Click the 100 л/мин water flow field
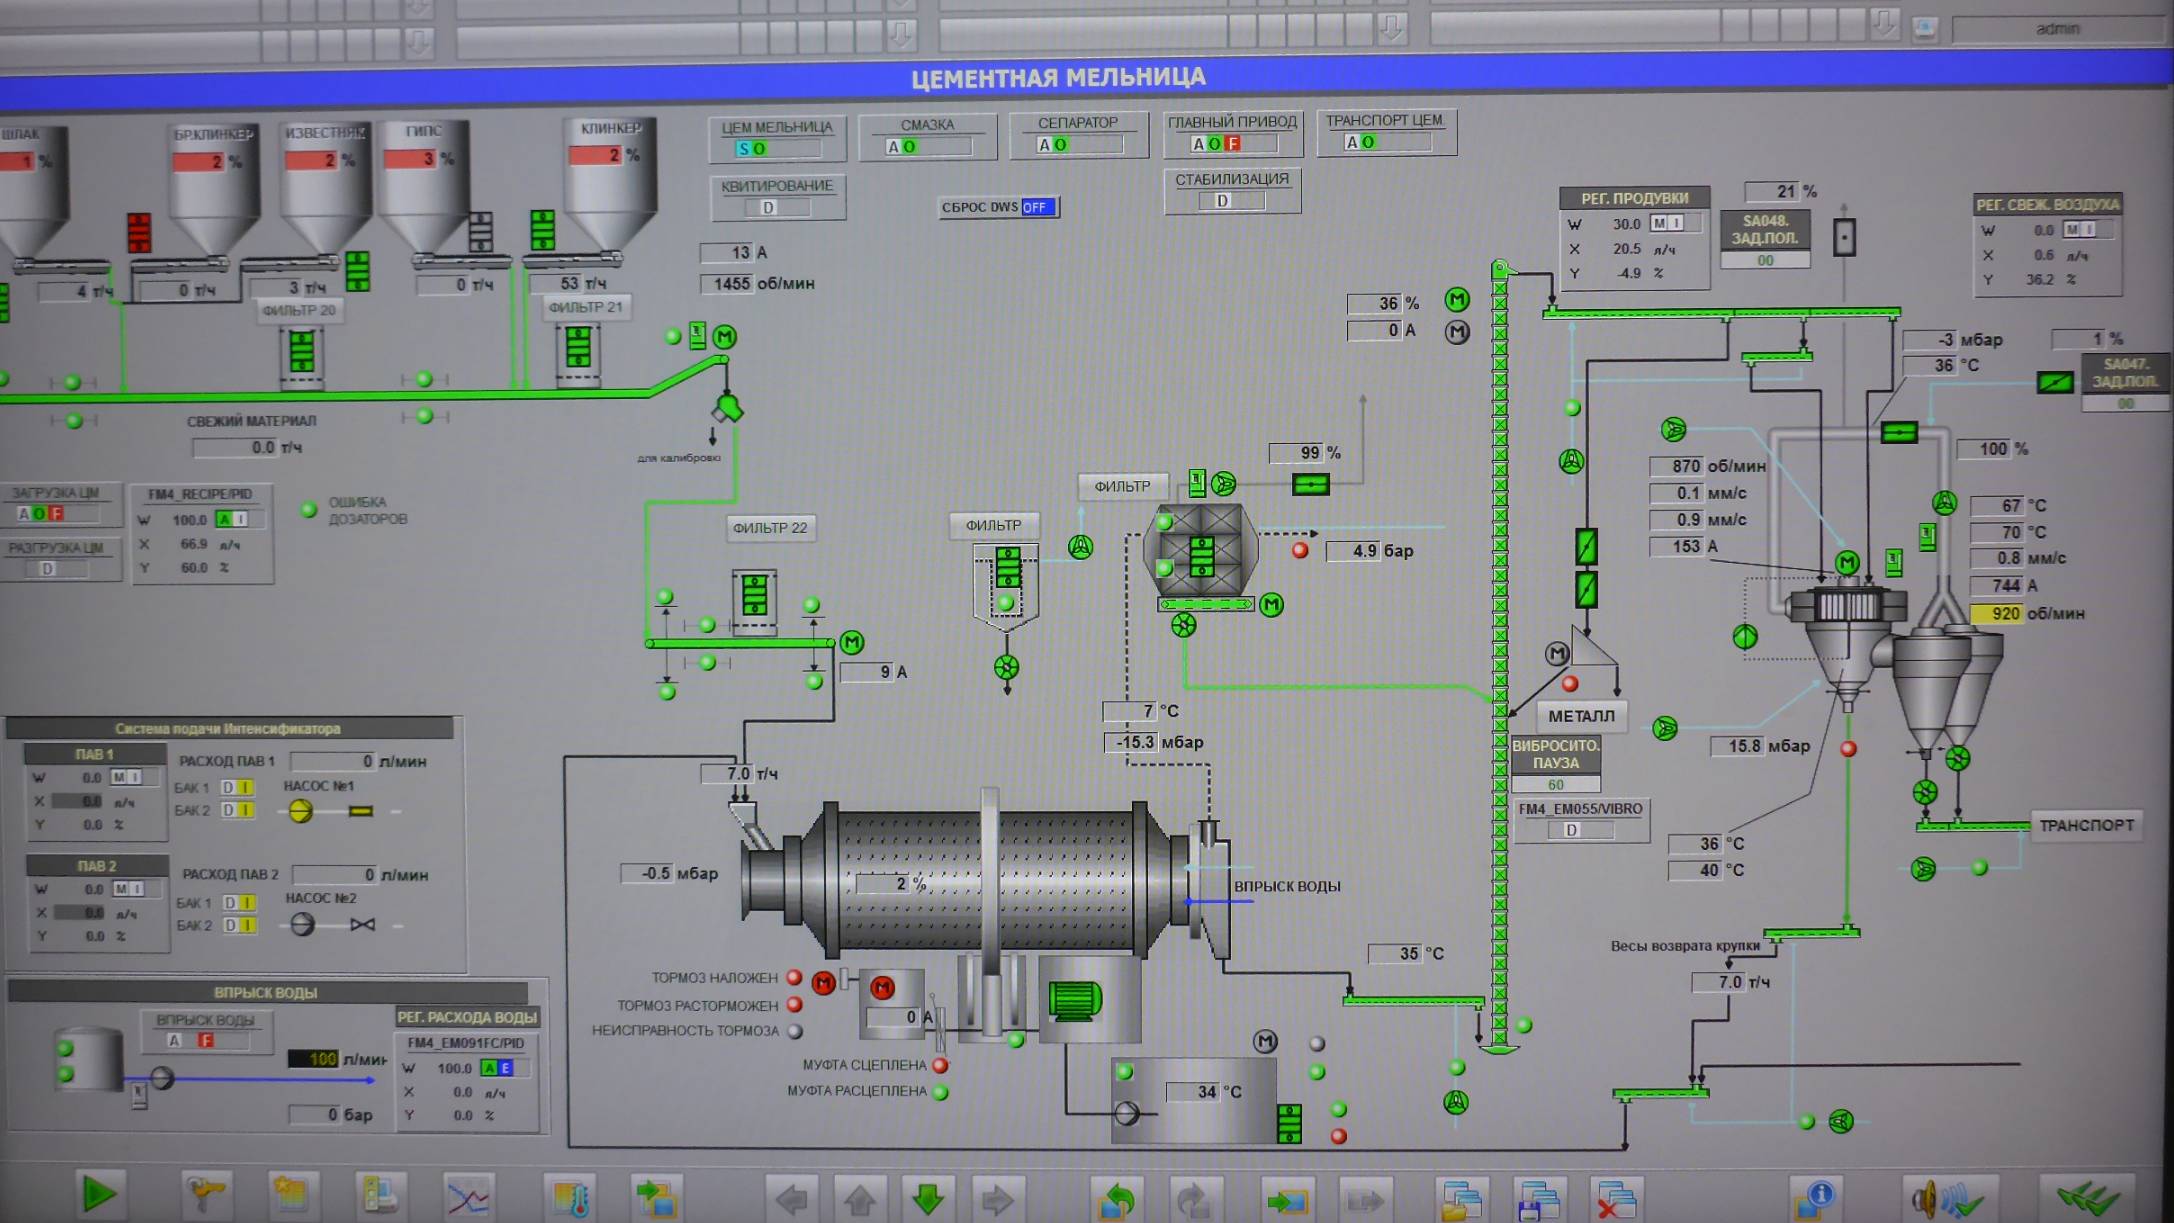Viewport: 2174px width, 1223px height. 313,1058
